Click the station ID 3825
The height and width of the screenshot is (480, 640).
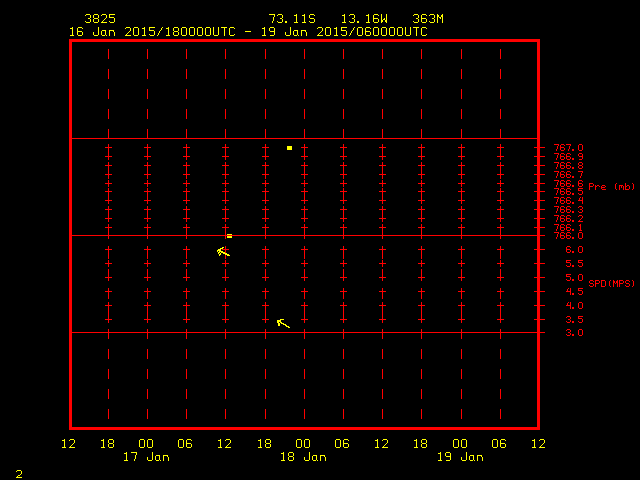pyautogui.click(x=100, y=19)
